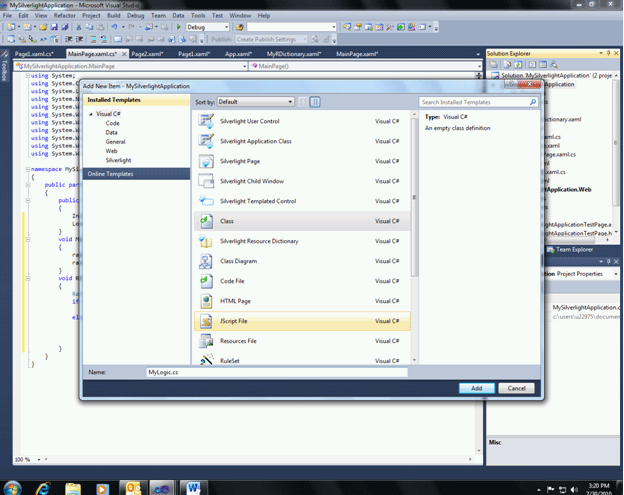The width and height of the screenshot is (624, 495).
Task: Close the MainPage.xaml.cs tab
Action: click(124, 54)
